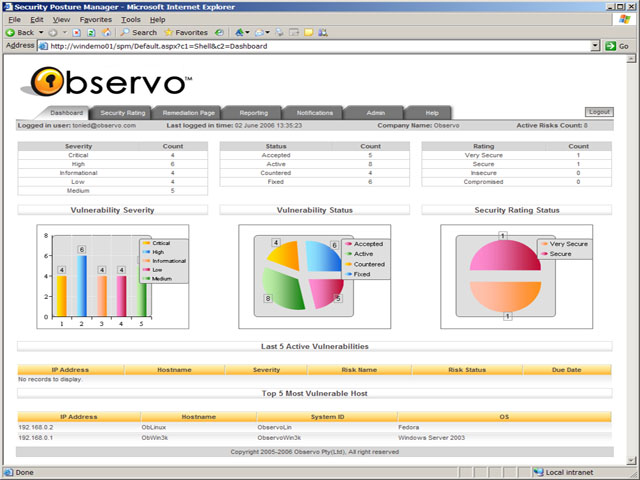The width and height of the screenshot is (640, 480).
Task: Click the Windows Server 2003 OS cell
Action: point(431,438)
